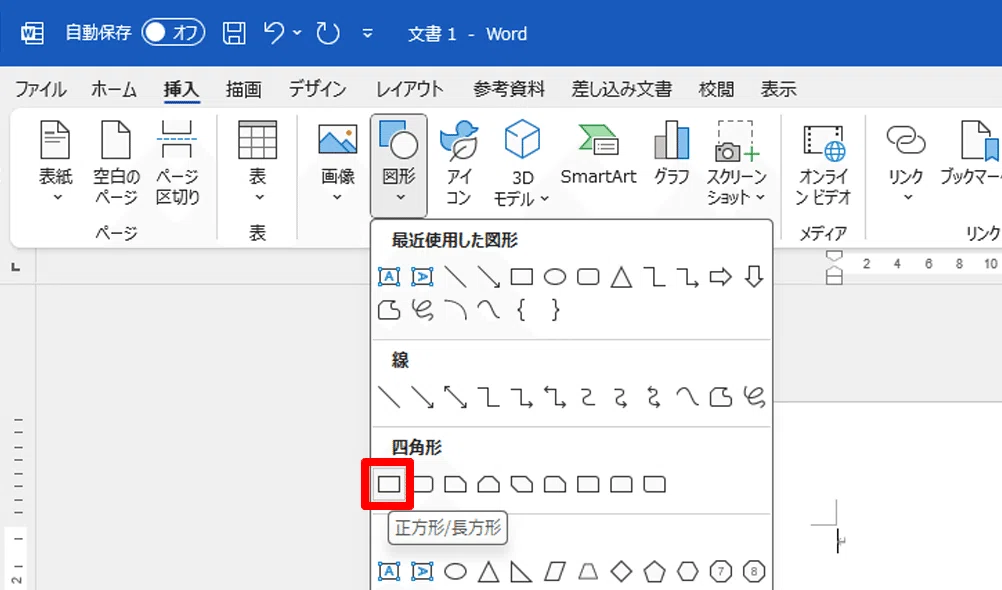Image resolution: width=1002 pixels, height=590 pixels.
Task: Select the hexagon shape
Action: point(688,571)
